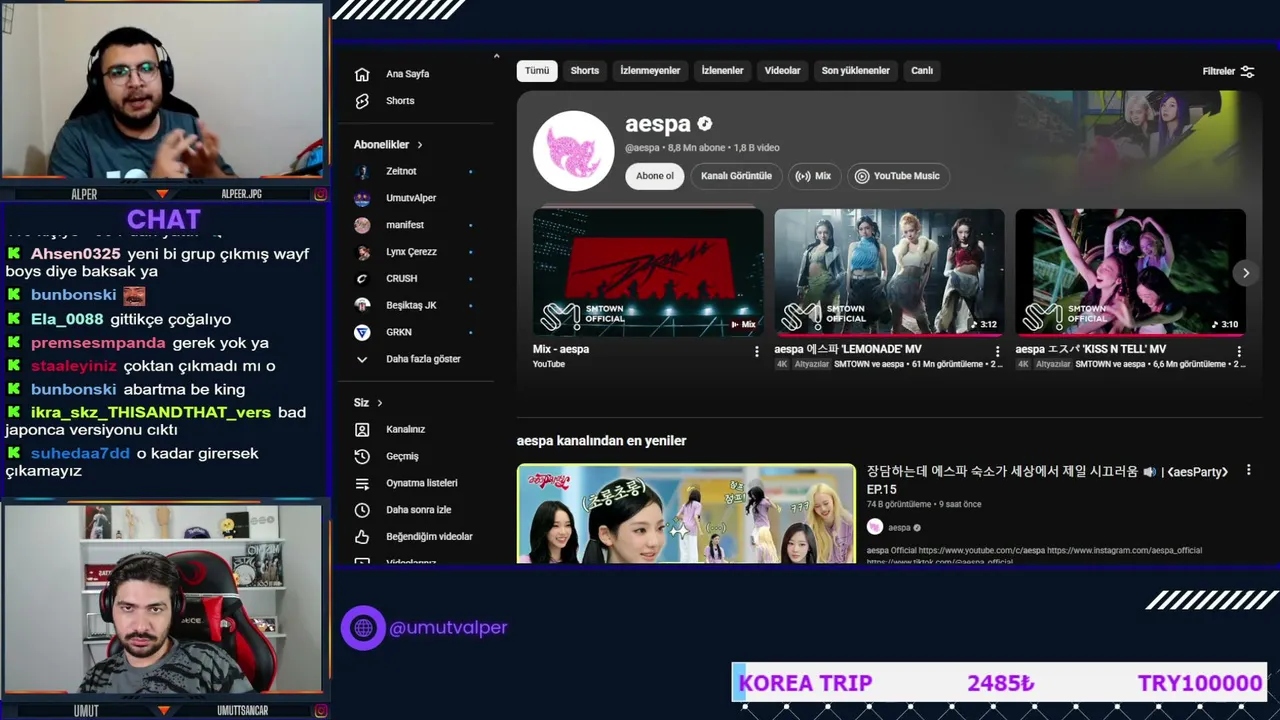Play the aesParty EP.15 video thumbnail
The height and width of the screenshot is (720, 1280).
[x=686, y=514]
